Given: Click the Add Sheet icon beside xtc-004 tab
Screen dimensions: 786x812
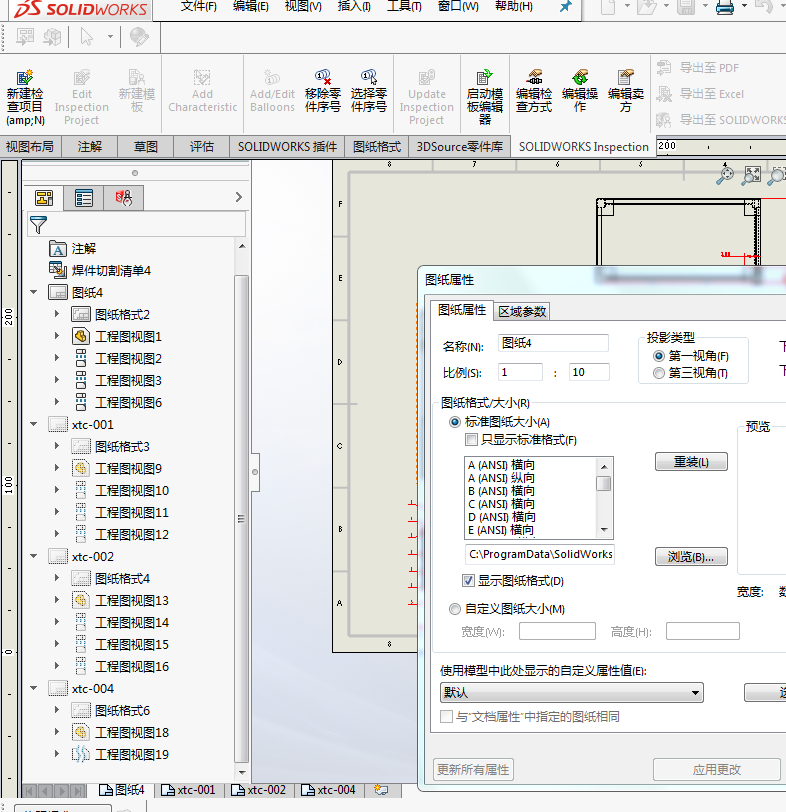Looking at the screenshot, I should (x=381, y=789).
